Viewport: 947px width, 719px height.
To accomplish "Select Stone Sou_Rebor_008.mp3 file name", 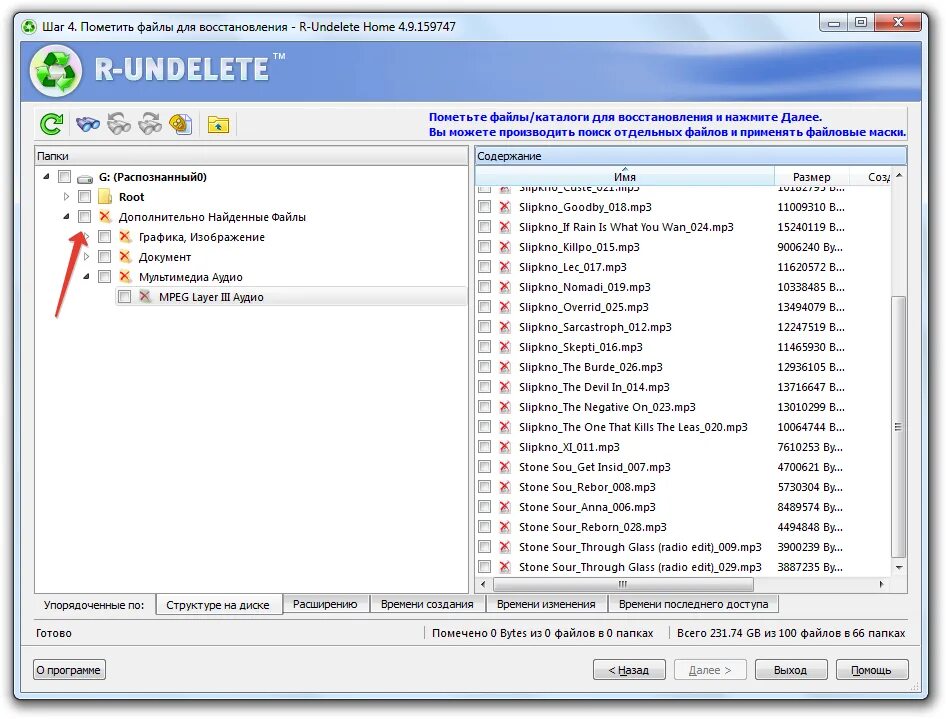I will 587,486.
